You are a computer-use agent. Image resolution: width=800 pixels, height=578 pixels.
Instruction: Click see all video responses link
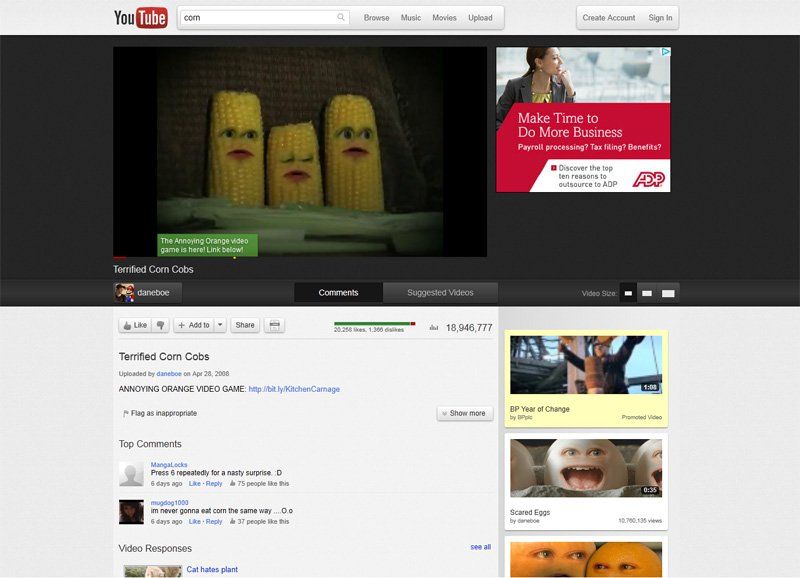[x=481, y=547]
